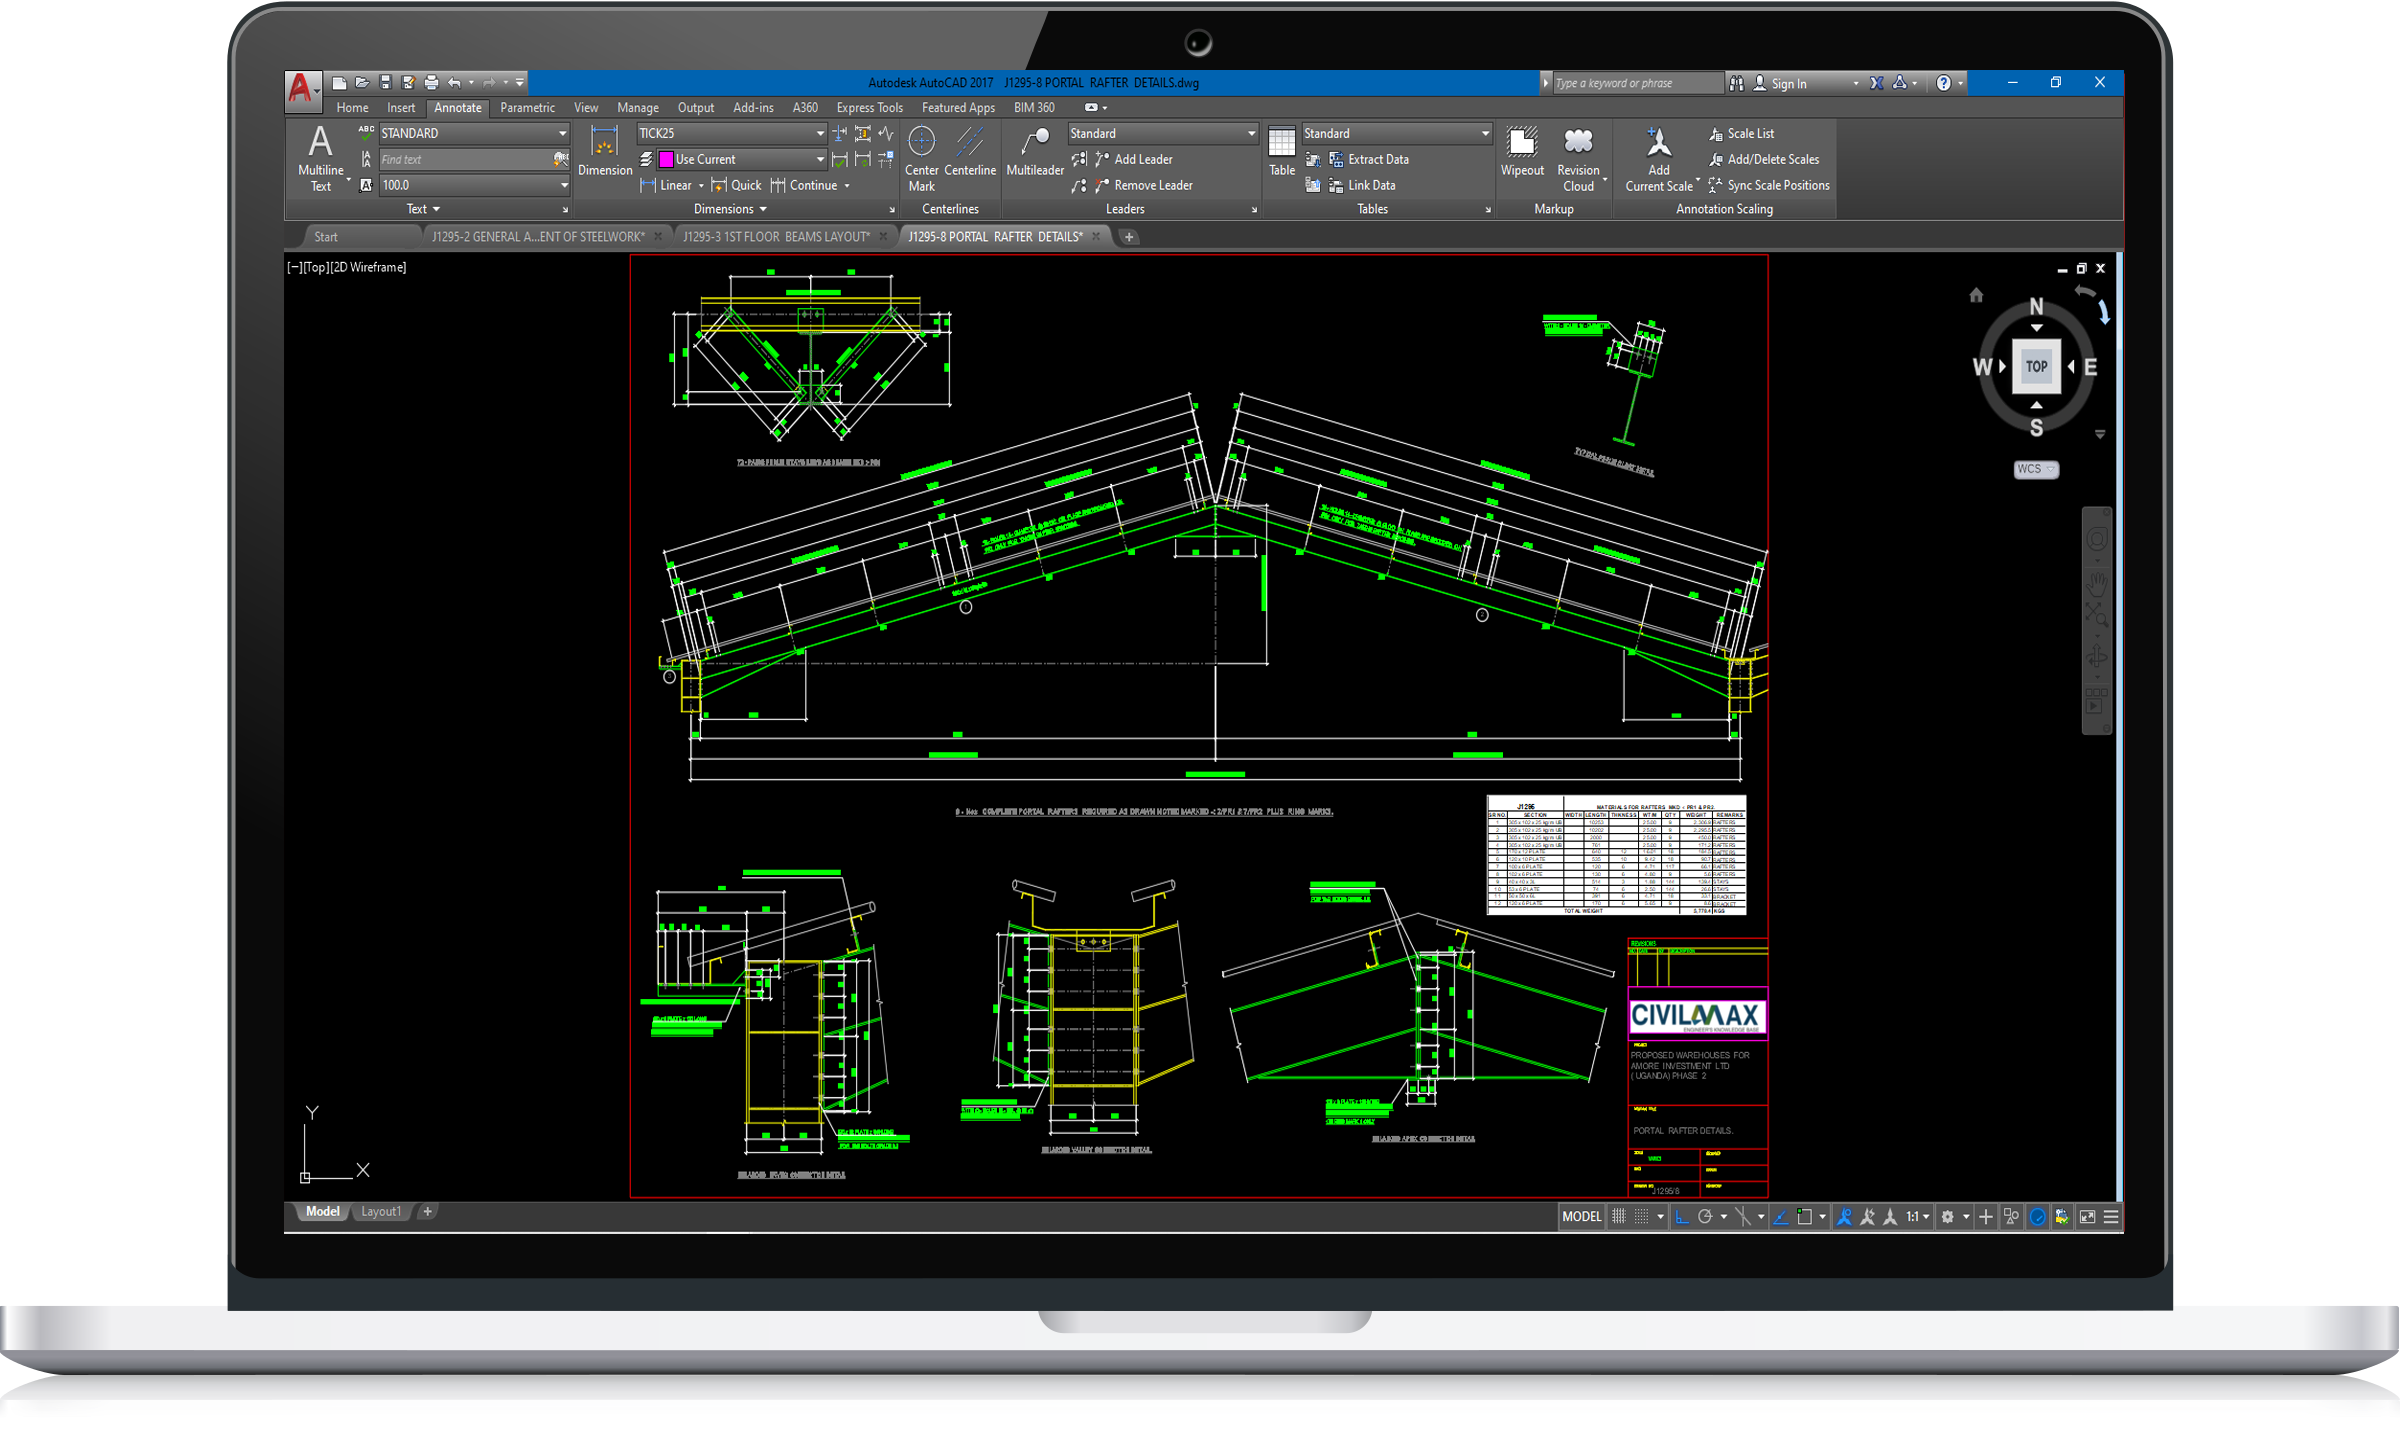
Task: Switch to J1295-3 1ST FLOOR BEAMS LAYOUT tab
Action: point(776,237)
